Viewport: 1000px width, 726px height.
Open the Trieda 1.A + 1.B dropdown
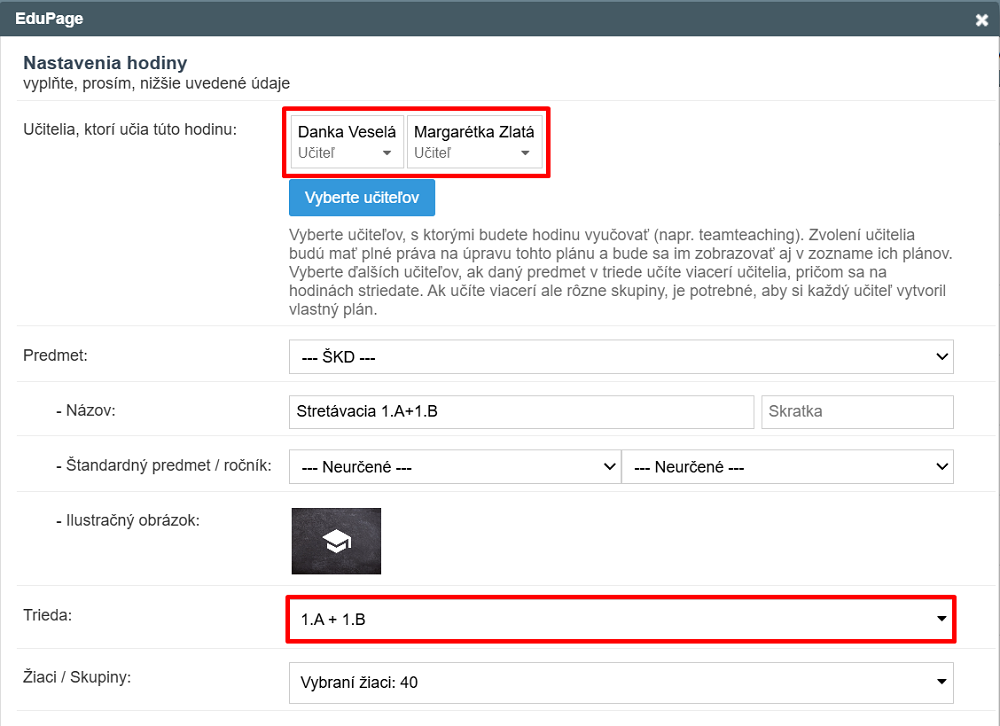[621, 619]
